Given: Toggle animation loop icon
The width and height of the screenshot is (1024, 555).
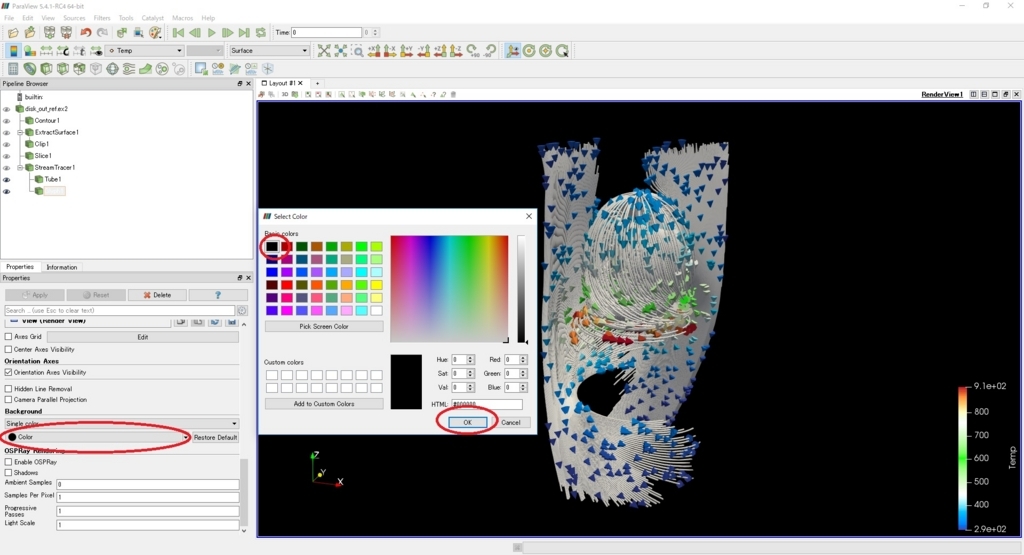Looking at the screenshot, I should [261, 33].
